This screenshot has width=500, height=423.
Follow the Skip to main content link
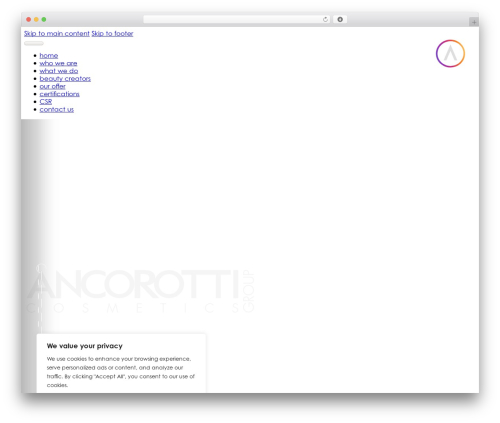[57, 34]
